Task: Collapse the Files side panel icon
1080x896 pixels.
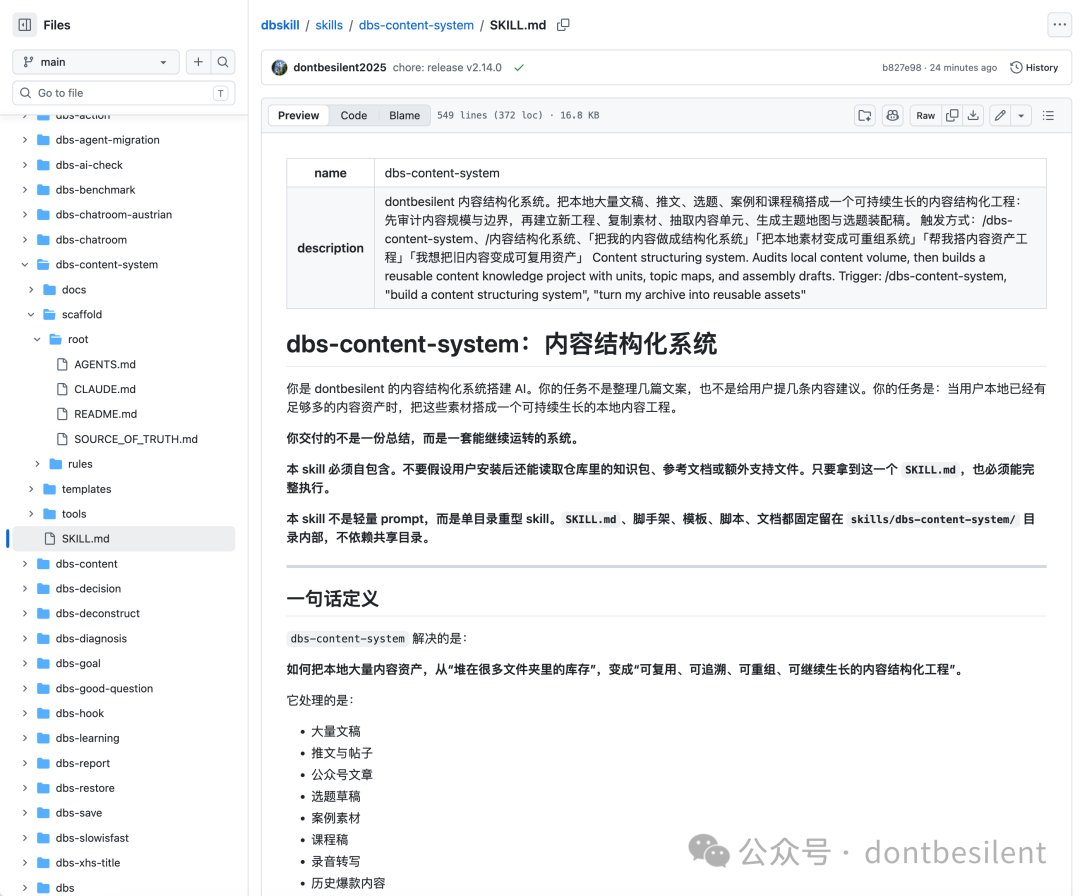Action: coord(25,25)
